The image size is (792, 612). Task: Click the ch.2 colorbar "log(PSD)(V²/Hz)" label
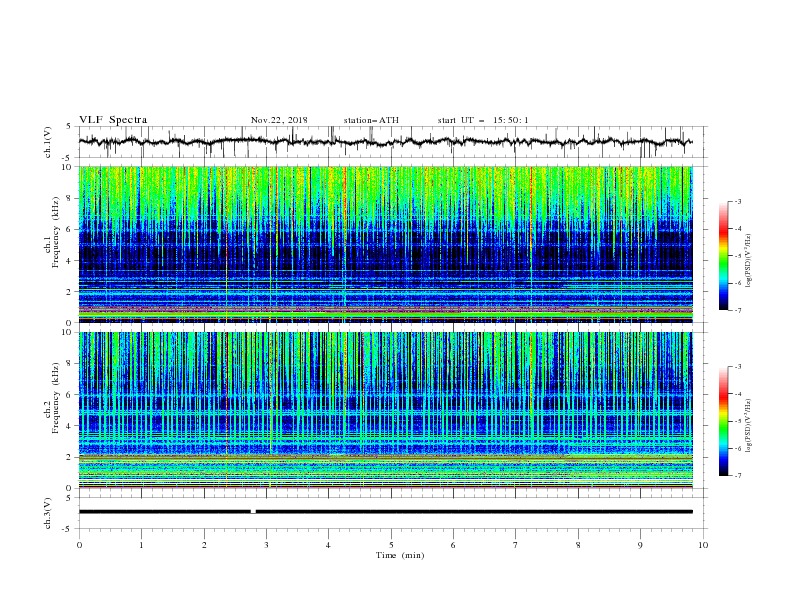pyautogui.click(x=749, y=426)
